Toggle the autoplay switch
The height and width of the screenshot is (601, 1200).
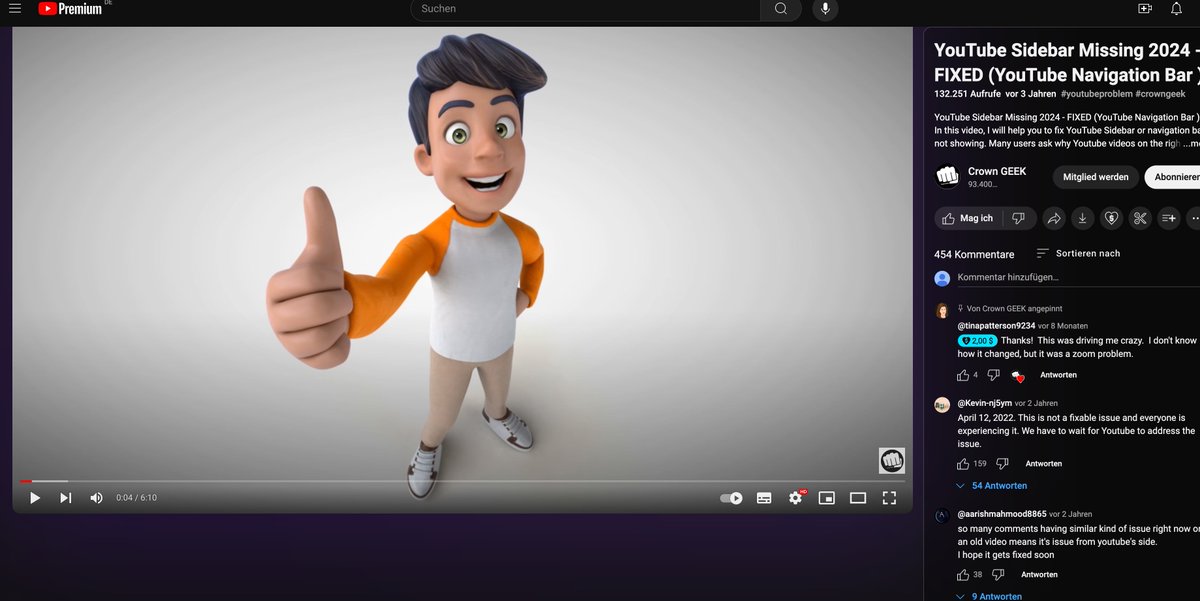pos(732,497)
